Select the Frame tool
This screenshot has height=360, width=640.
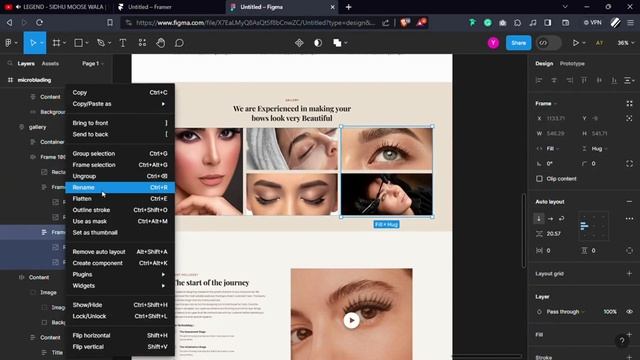56,43
